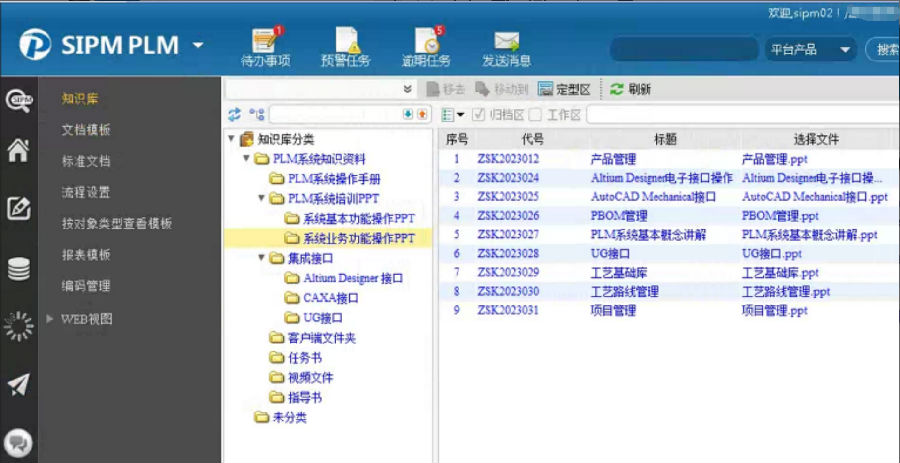900x463 pixels.
Task: Click the 刷新 refresh toolbar button
Action: pyautogui.click(x=630, y=89)
